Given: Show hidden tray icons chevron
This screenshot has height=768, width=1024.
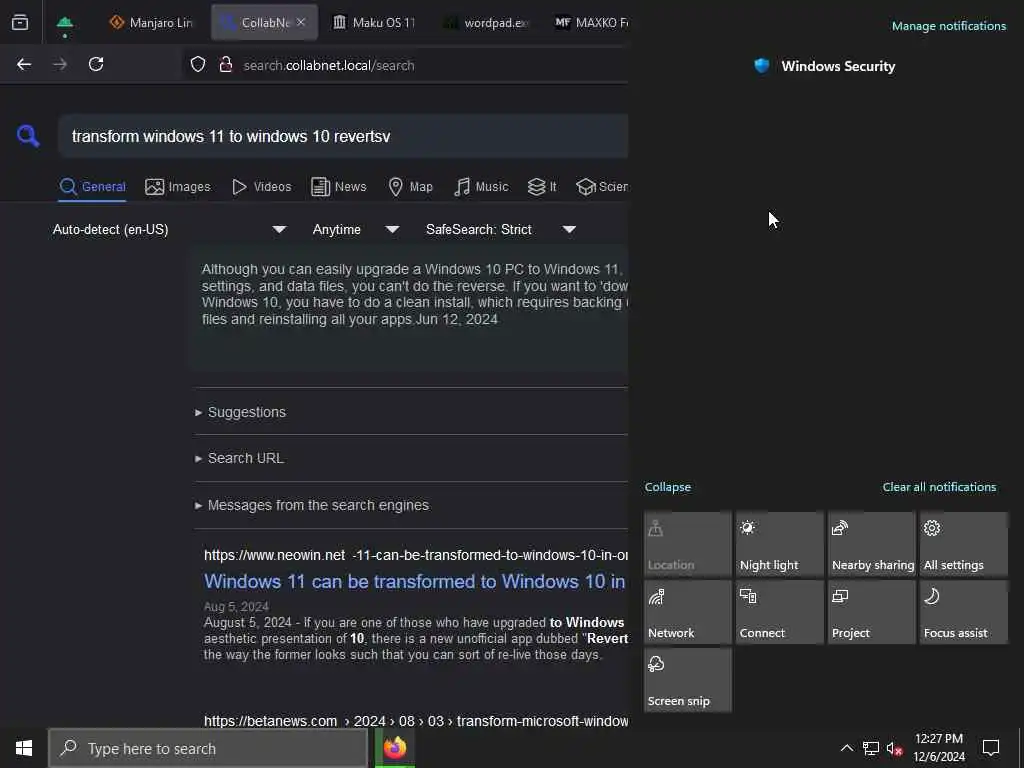Looking at the screenshot, I should (846, 748).
